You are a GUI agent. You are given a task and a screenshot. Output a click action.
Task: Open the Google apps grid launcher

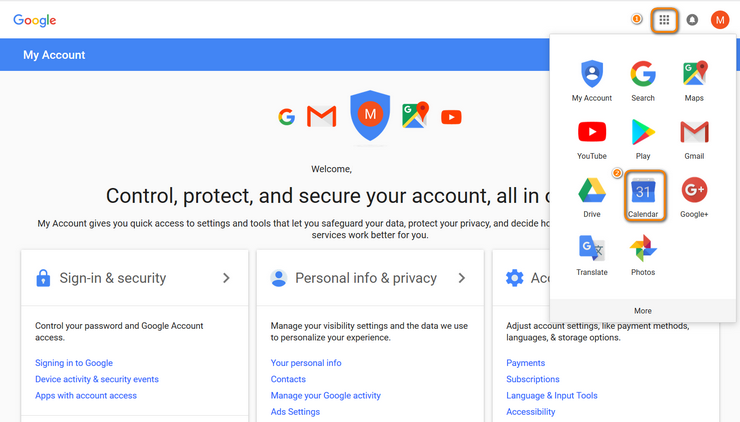[x=664, y=20]
